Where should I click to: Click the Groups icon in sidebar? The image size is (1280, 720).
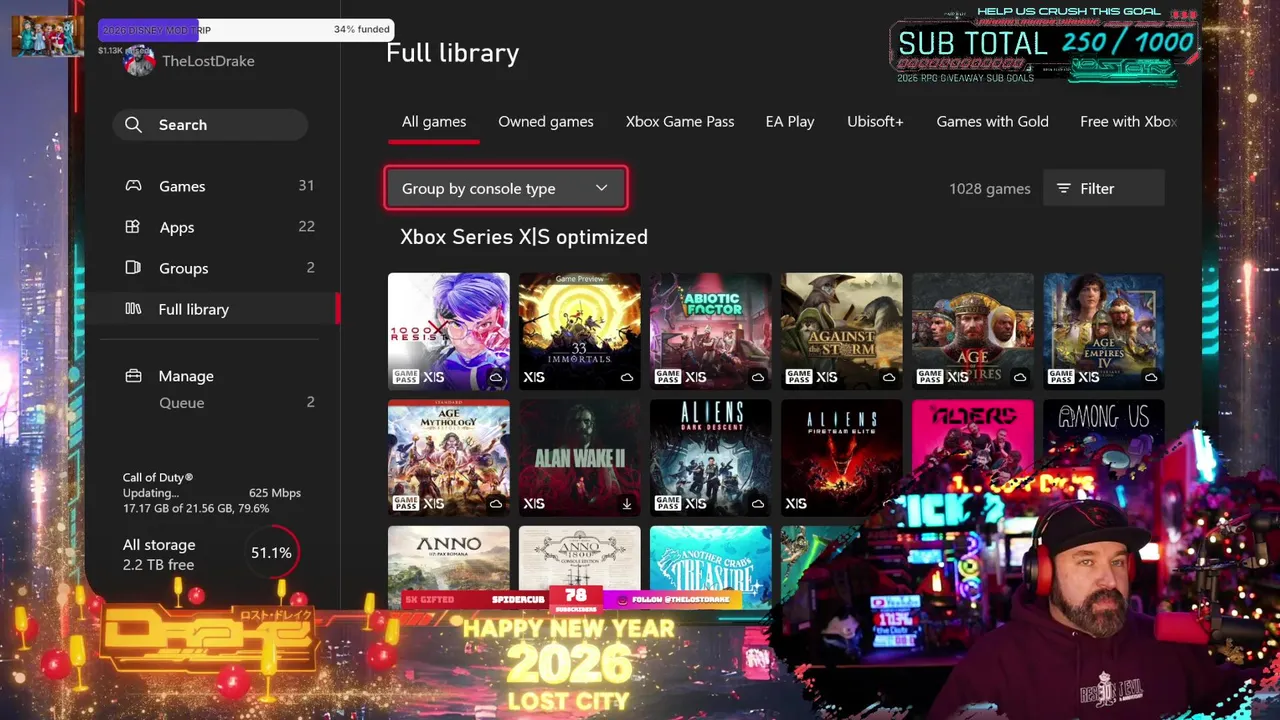coord(133,268)
